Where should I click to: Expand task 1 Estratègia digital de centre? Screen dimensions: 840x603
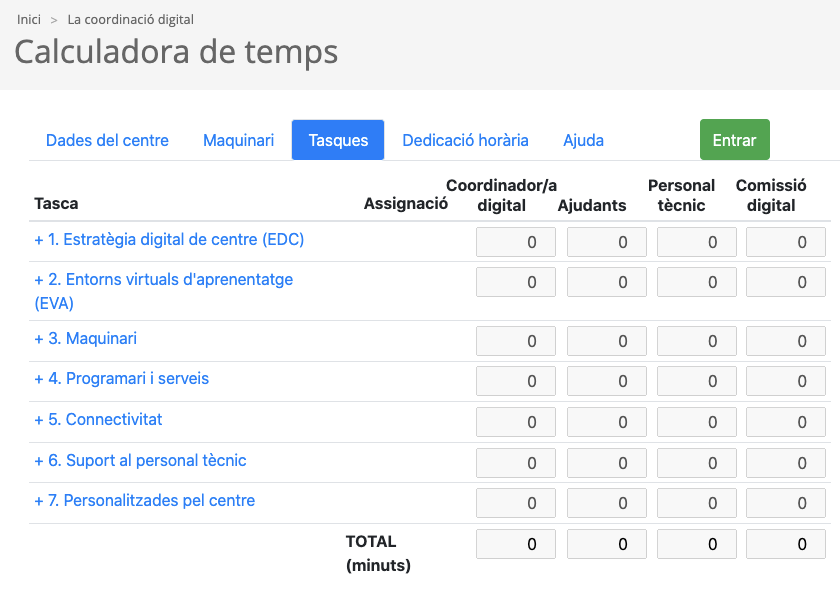pos(170,241)
